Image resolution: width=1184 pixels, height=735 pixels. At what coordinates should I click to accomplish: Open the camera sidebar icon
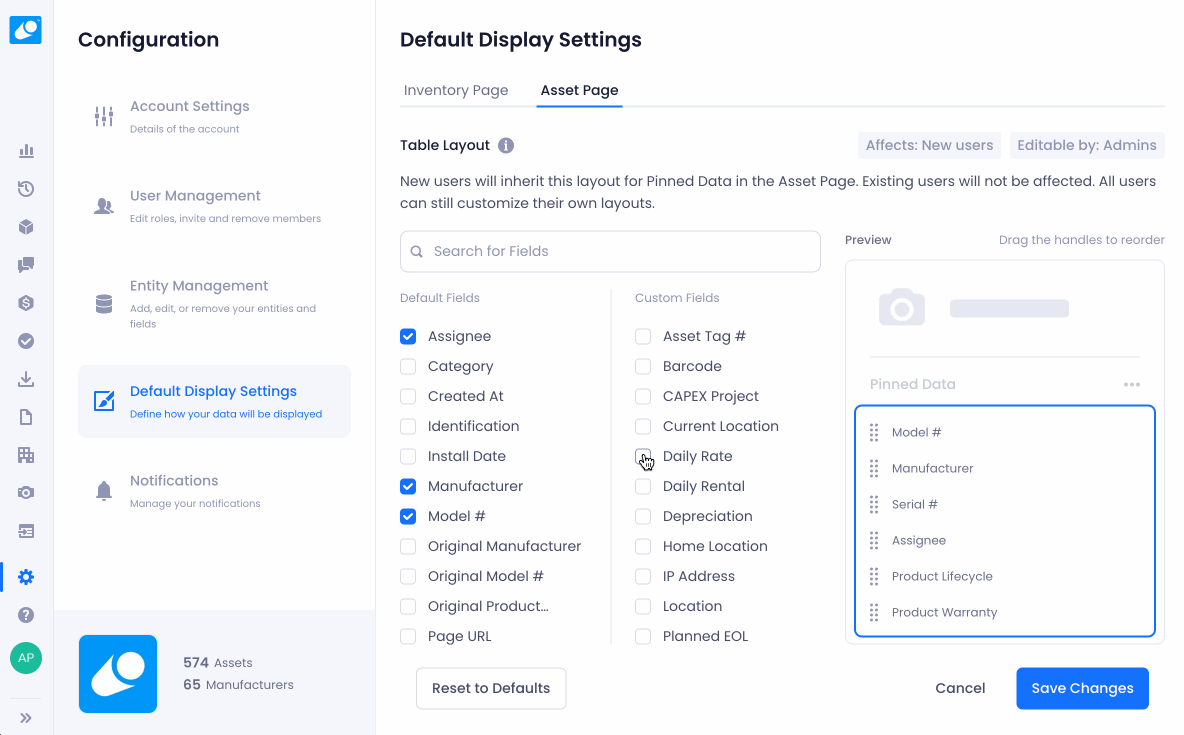point(26,493)
